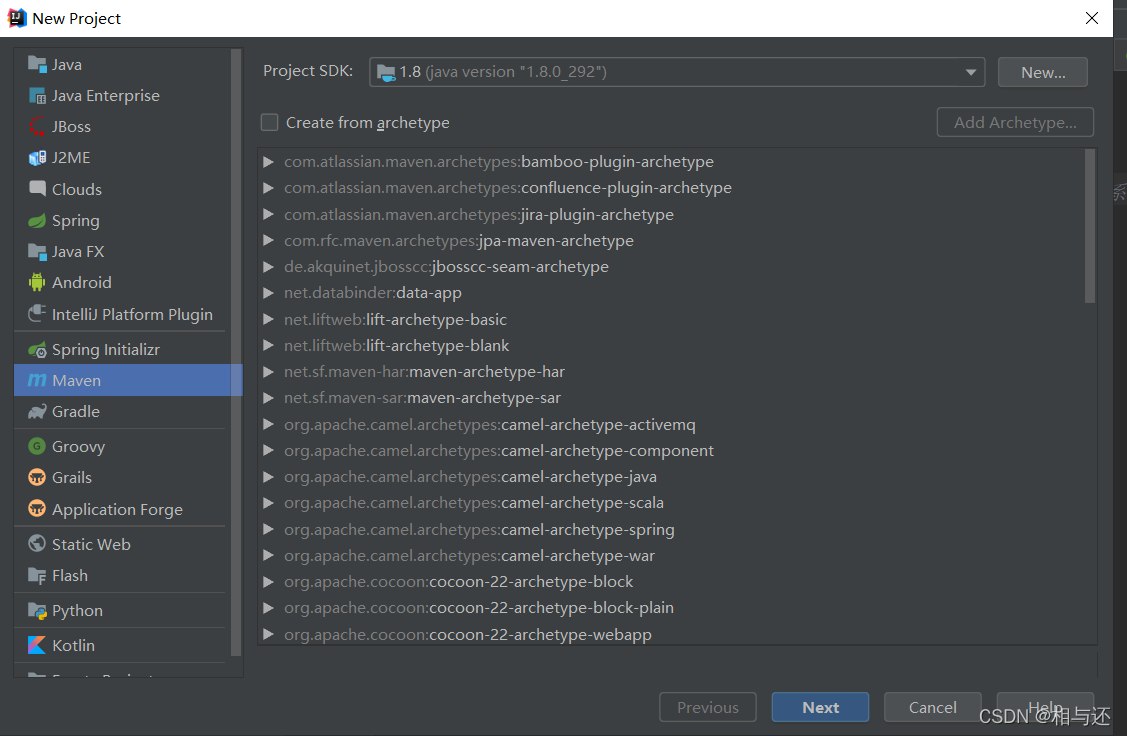Click the JBoss icon
This screenshot has width=1127, height=736.
(37, 126)
